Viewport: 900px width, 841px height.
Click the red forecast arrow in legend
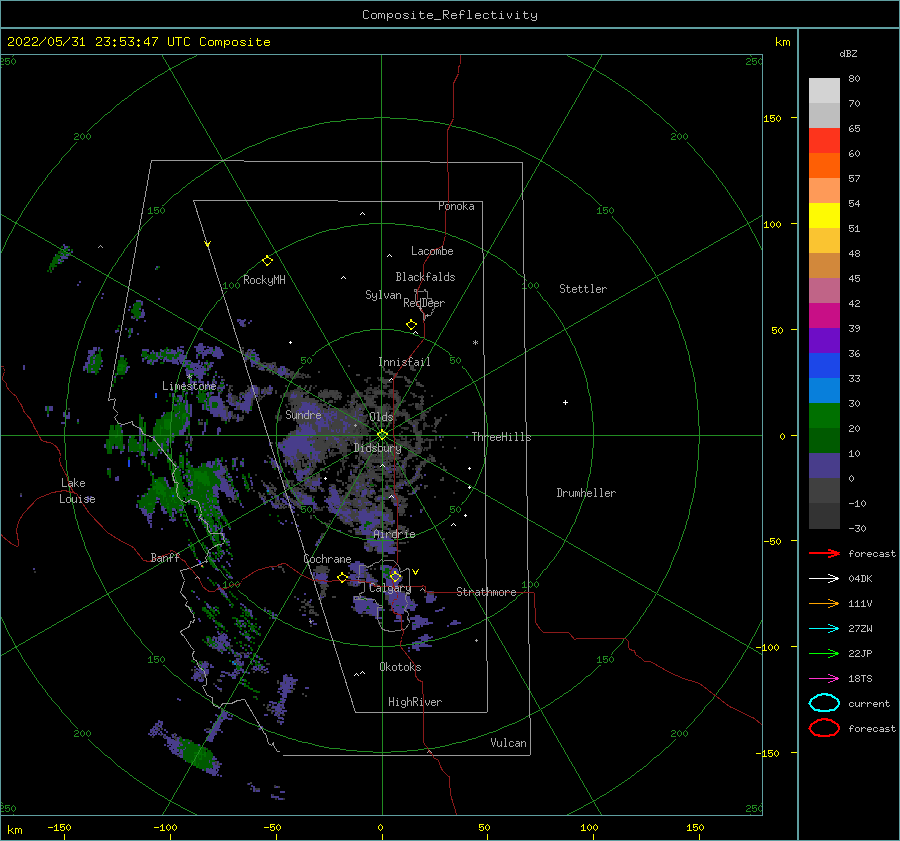(x=824, y=553)
